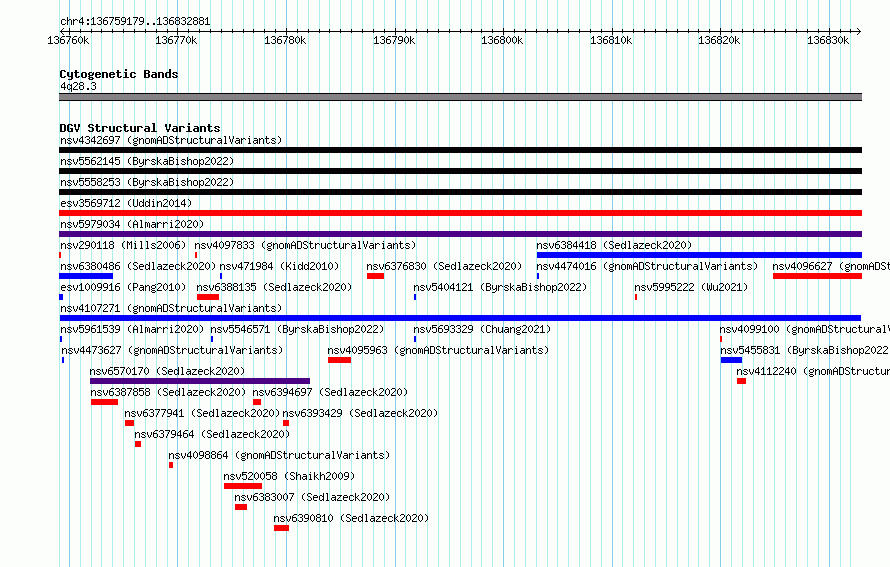Click nsv6393429 Sedlazeck2020 label

[x=360, y=413]
